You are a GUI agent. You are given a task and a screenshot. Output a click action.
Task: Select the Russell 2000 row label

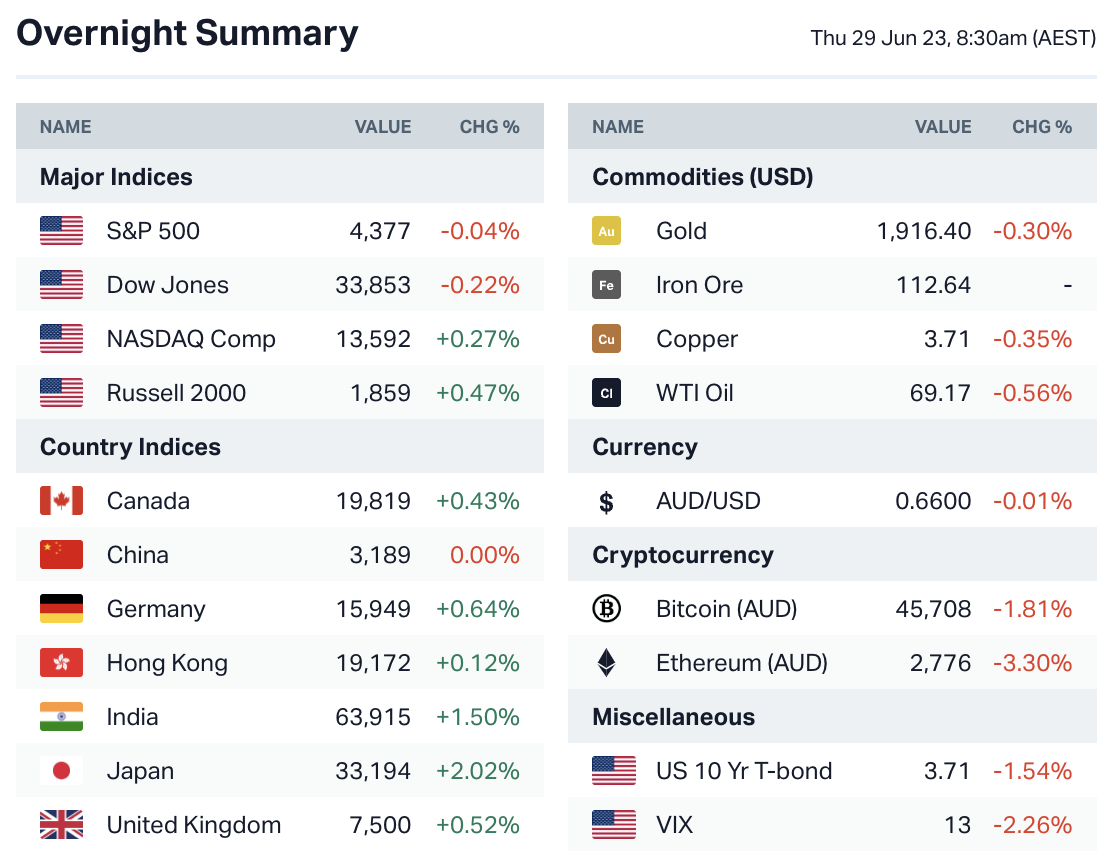(x=176, y=393)
